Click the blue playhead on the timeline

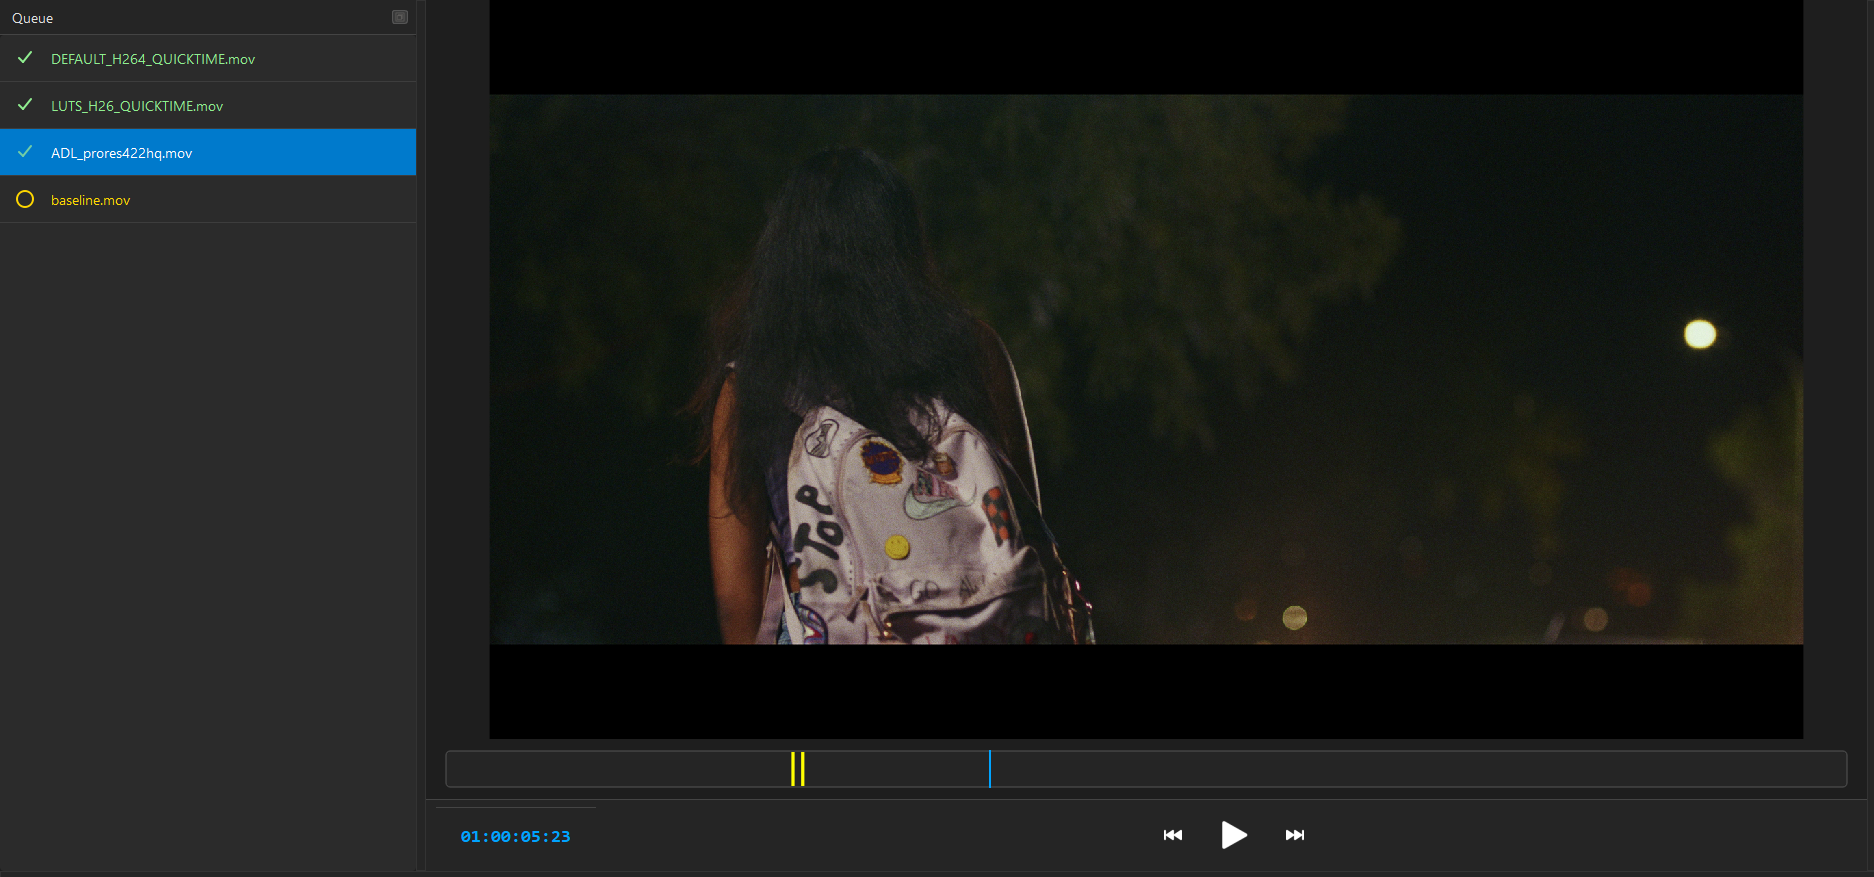(x=990, y=769)
